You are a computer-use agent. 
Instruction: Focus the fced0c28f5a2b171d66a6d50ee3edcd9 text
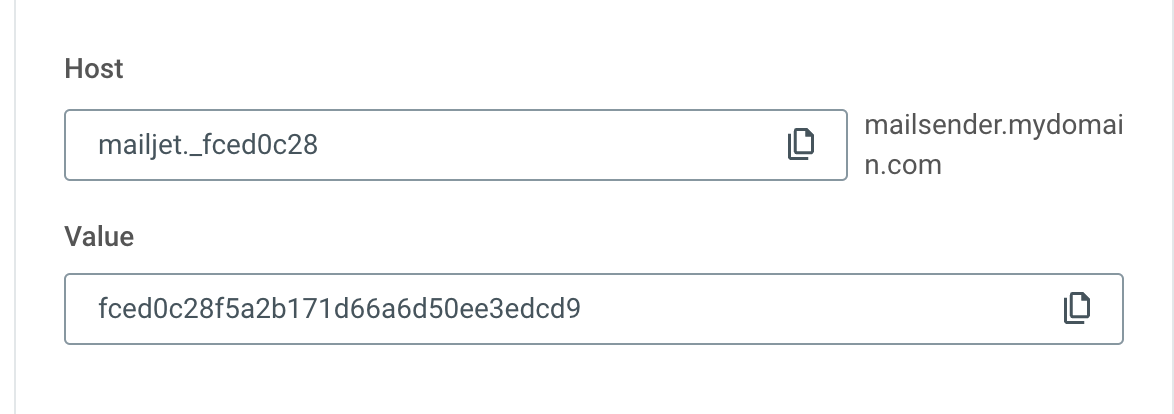pos(339,309)
